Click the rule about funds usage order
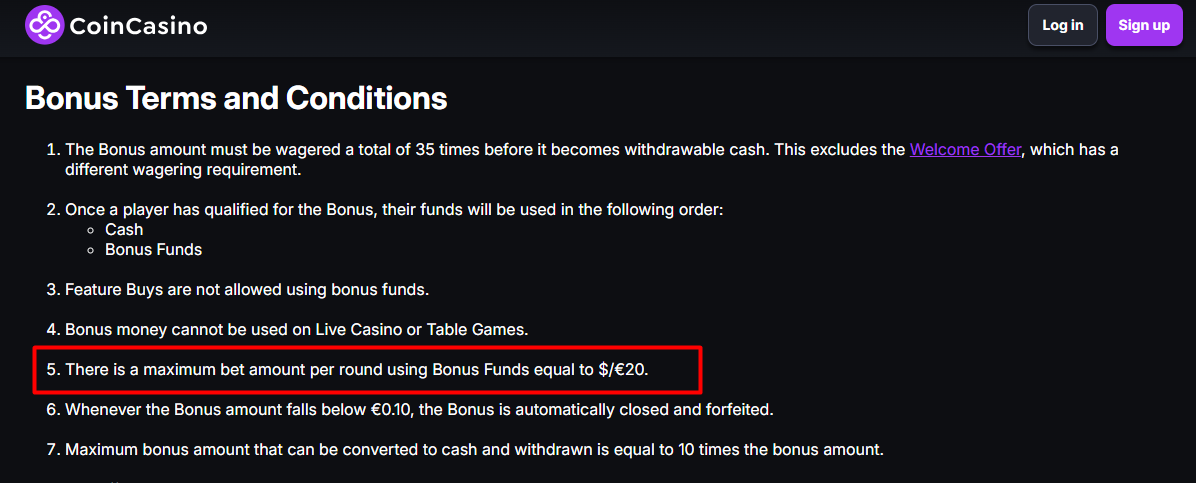Screen dimensions: 1196x483 click(393, 210)
